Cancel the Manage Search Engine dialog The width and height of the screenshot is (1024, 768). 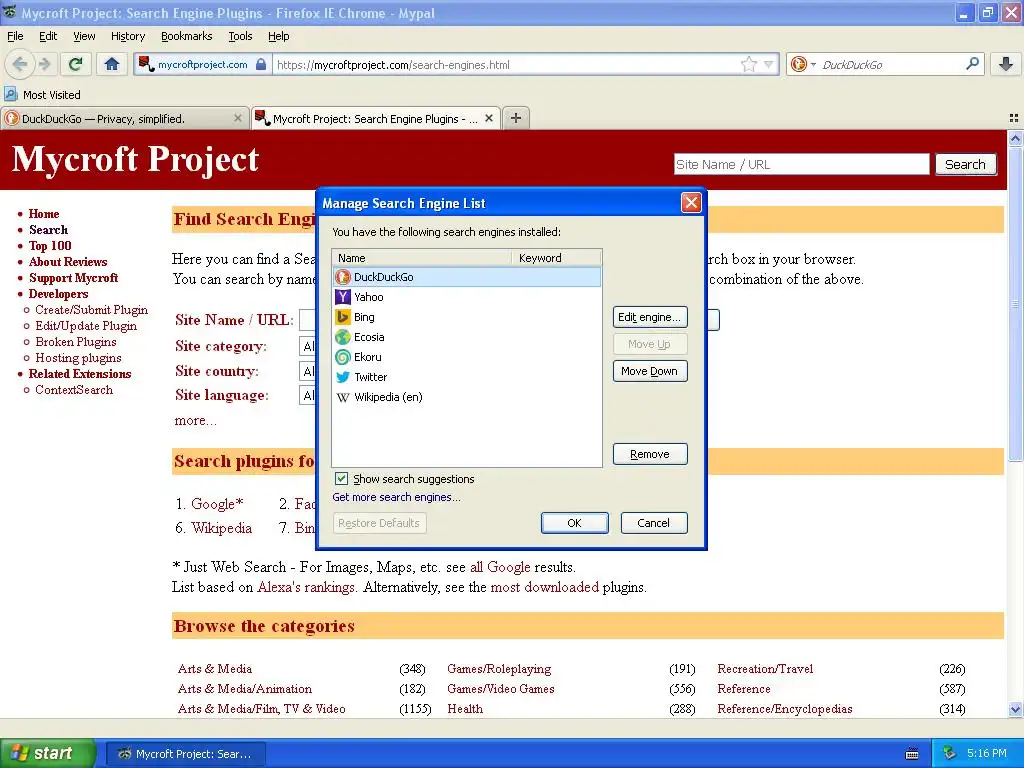pos(654,522)
